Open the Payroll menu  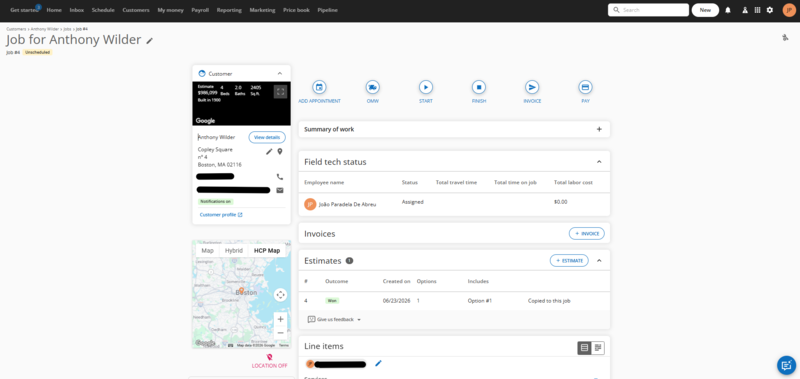[x=200, y=10]
